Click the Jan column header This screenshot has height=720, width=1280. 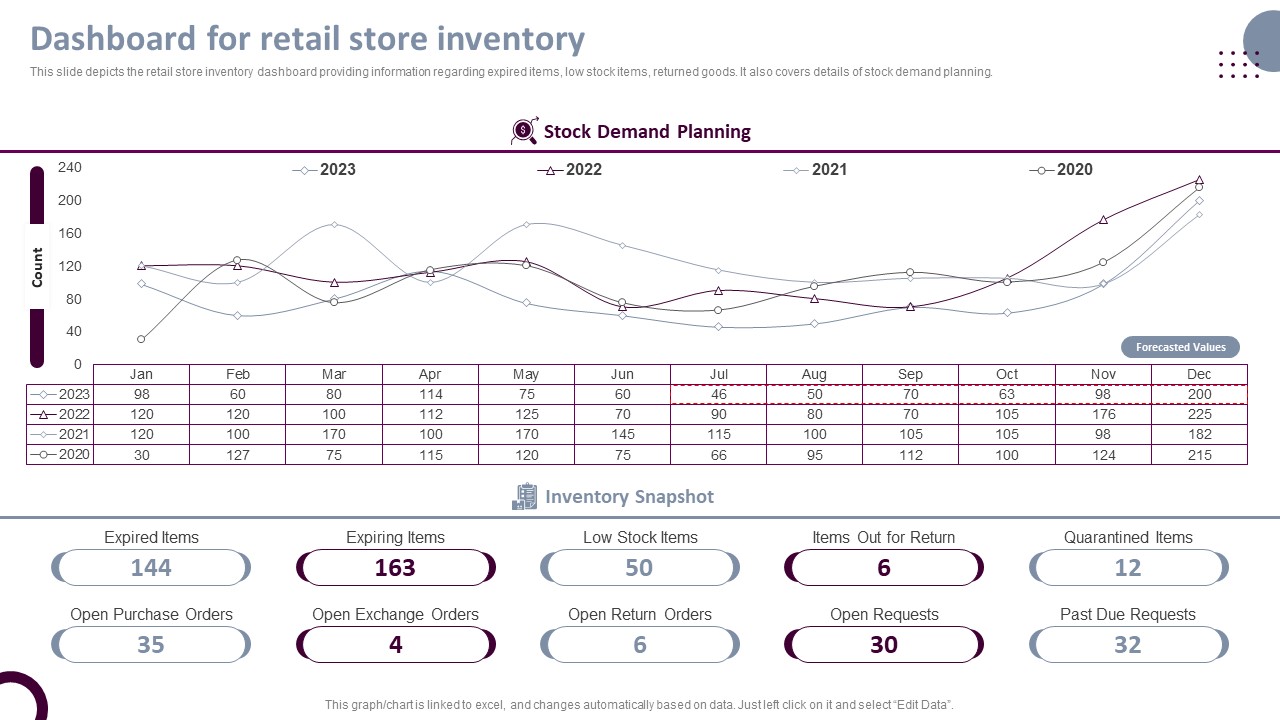coord(141,374)
